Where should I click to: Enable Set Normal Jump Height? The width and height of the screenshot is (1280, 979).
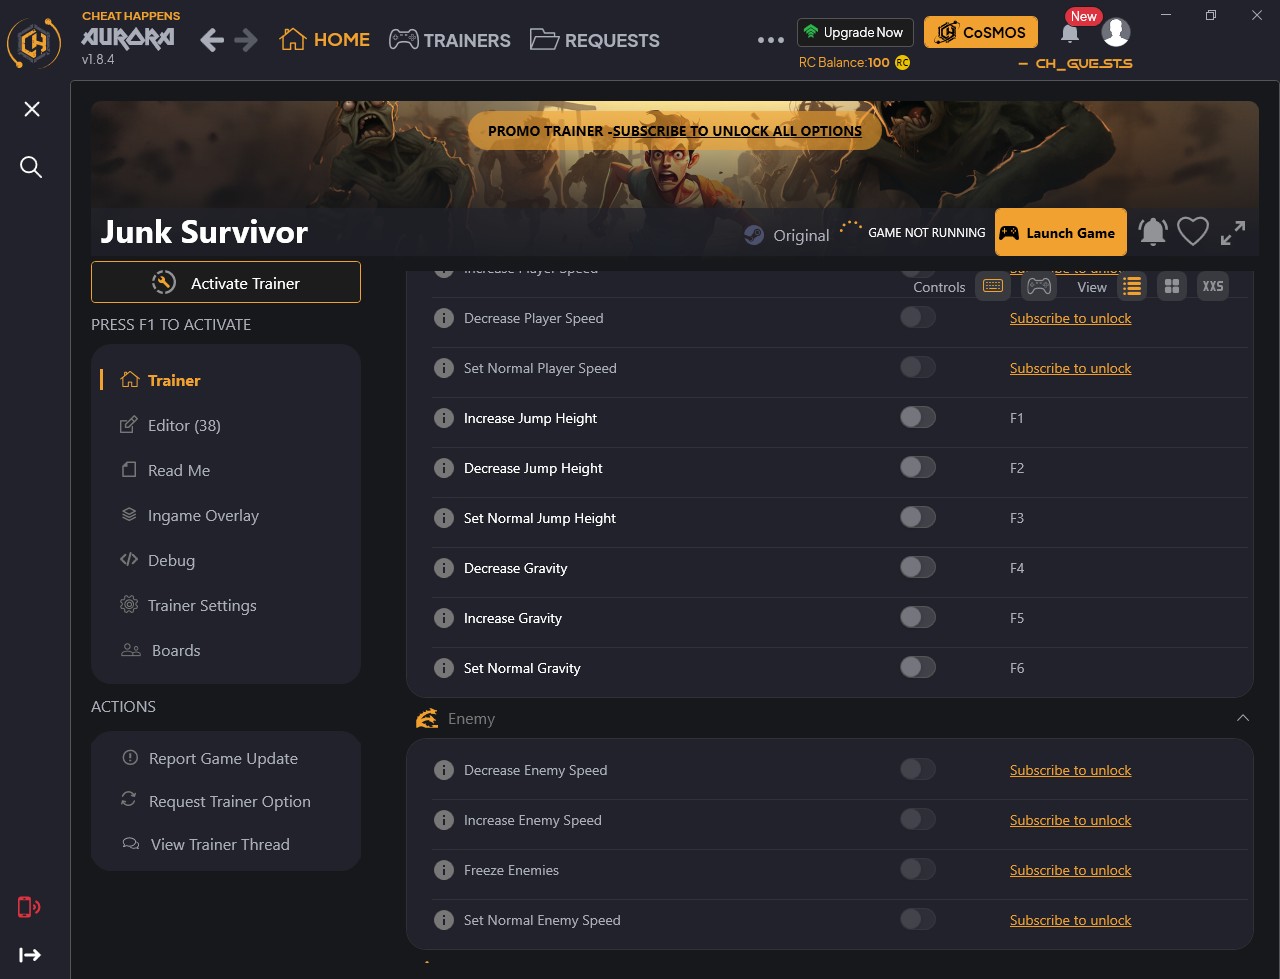(x=918, y=517)
